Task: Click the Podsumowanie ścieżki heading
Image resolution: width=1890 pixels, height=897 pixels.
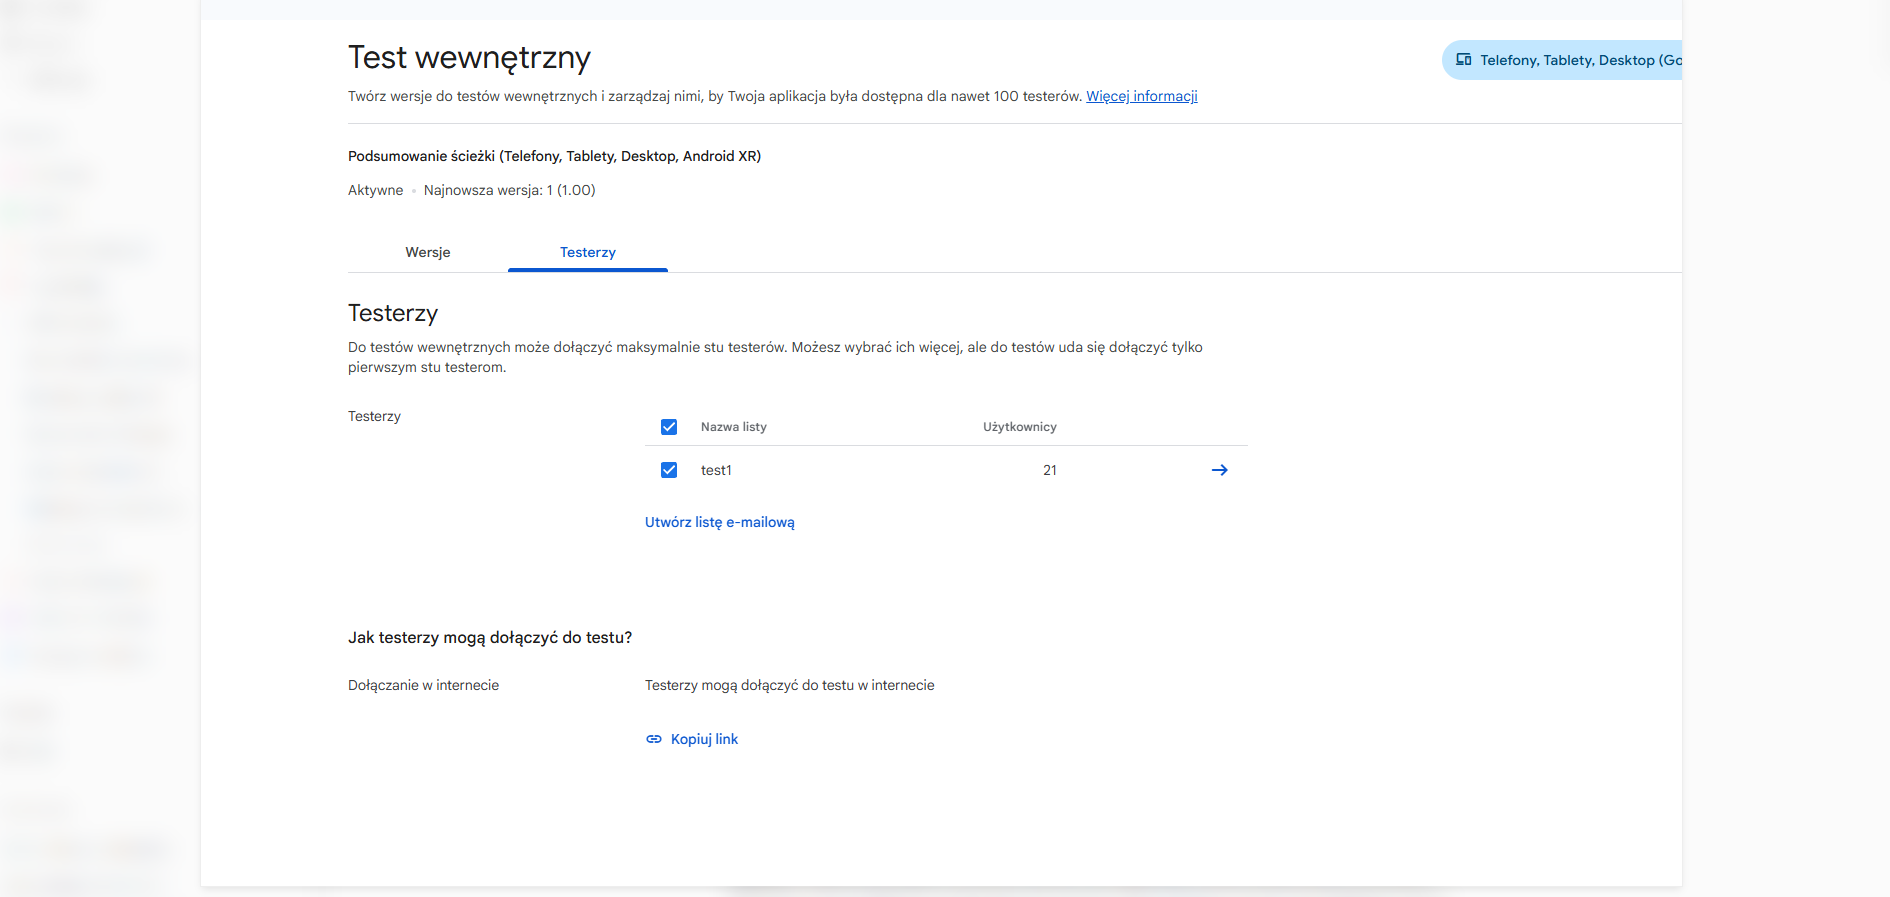Action: tap(554, 156)
